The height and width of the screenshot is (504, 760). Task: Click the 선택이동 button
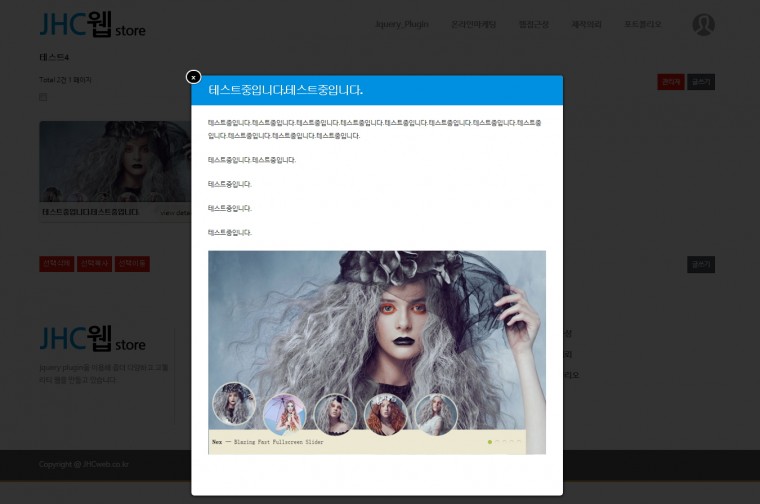click(132, 264)
